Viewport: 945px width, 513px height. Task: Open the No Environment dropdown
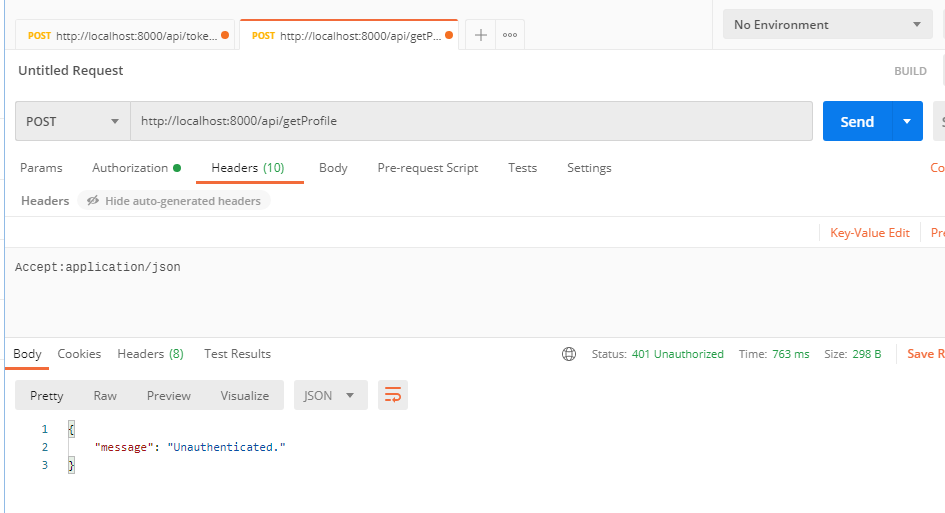(x=827, y=25)
